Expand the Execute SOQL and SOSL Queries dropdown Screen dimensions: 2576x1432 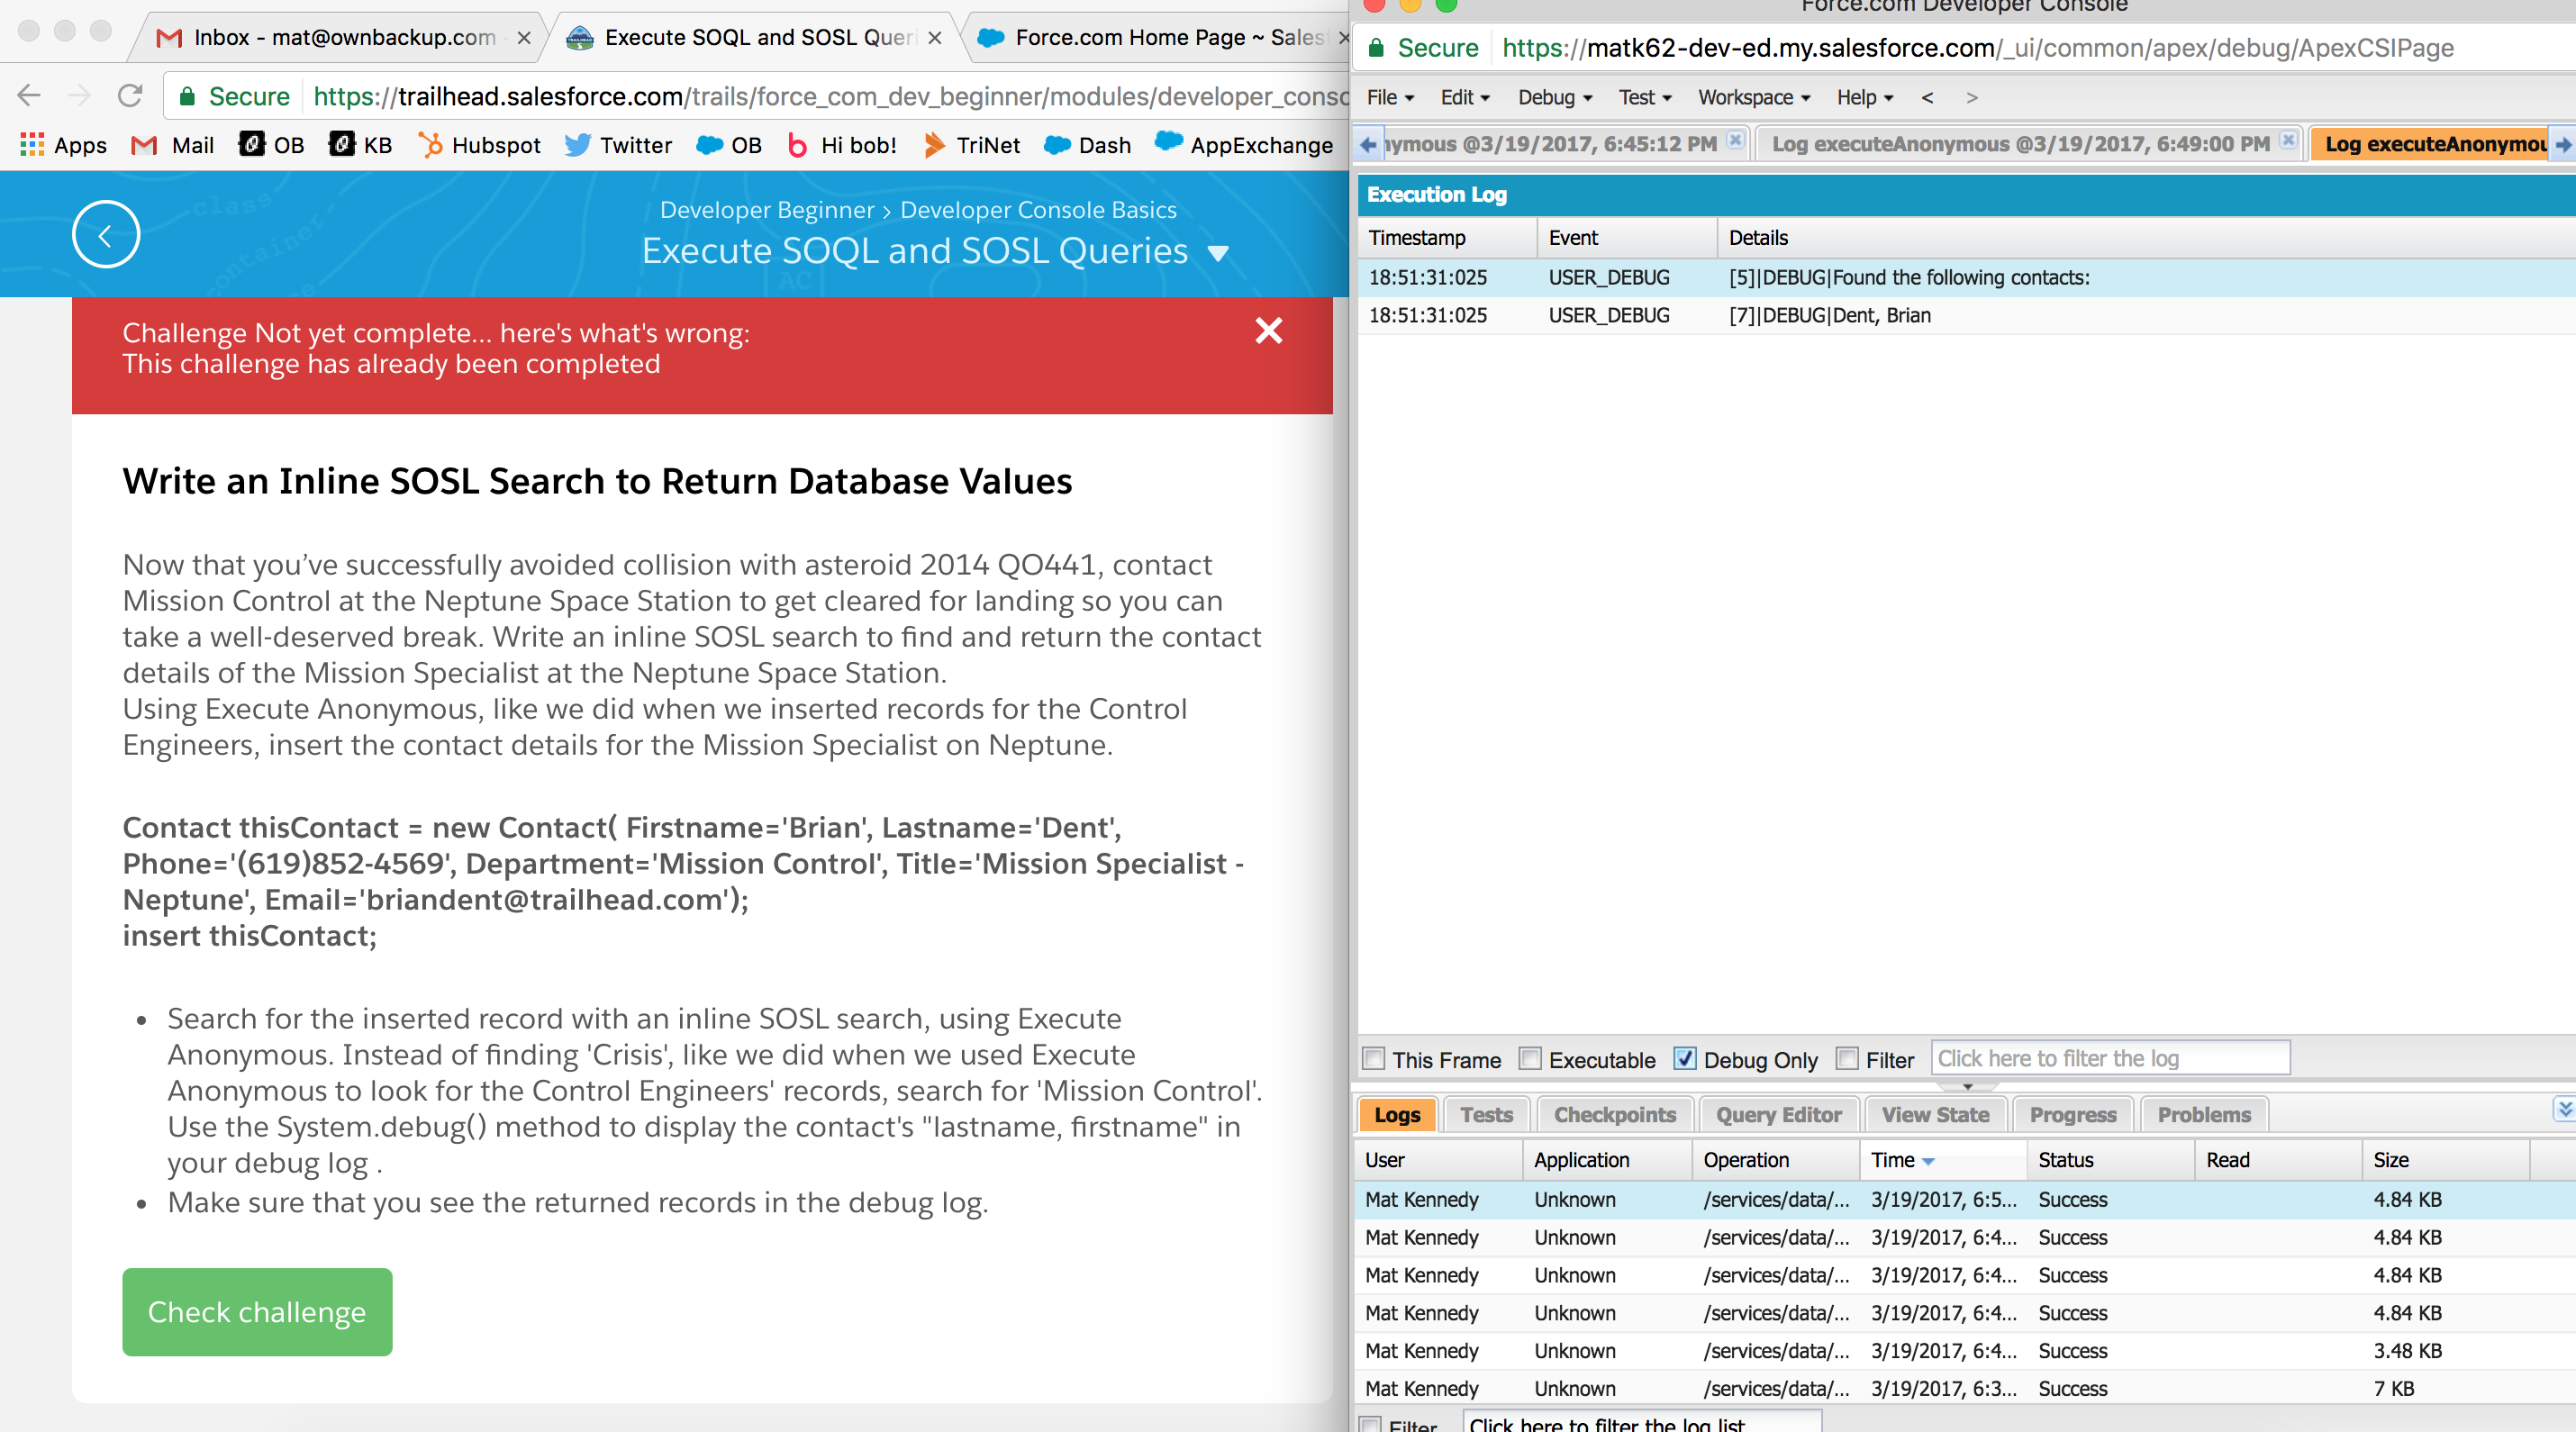coord(1218,253)
